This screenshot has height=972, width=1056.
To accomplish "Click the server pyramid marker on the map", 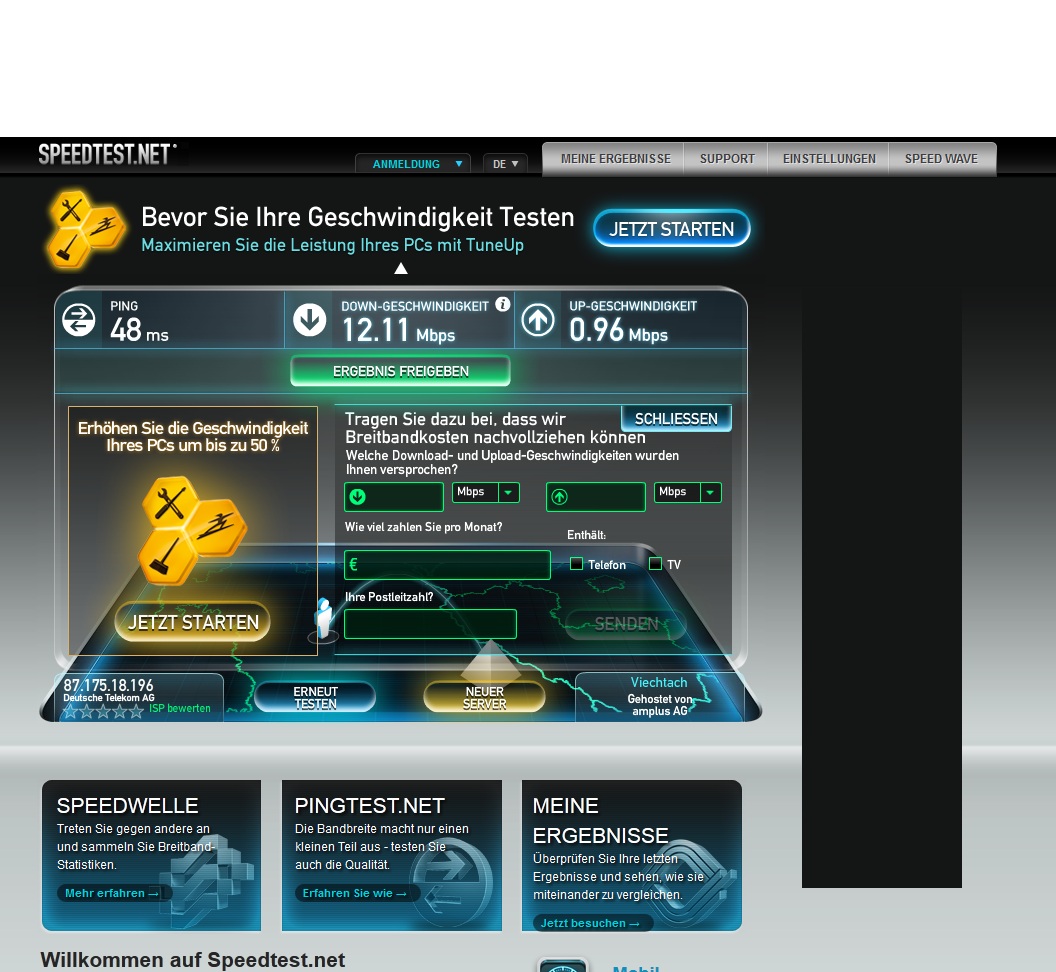I will point(490,662).
